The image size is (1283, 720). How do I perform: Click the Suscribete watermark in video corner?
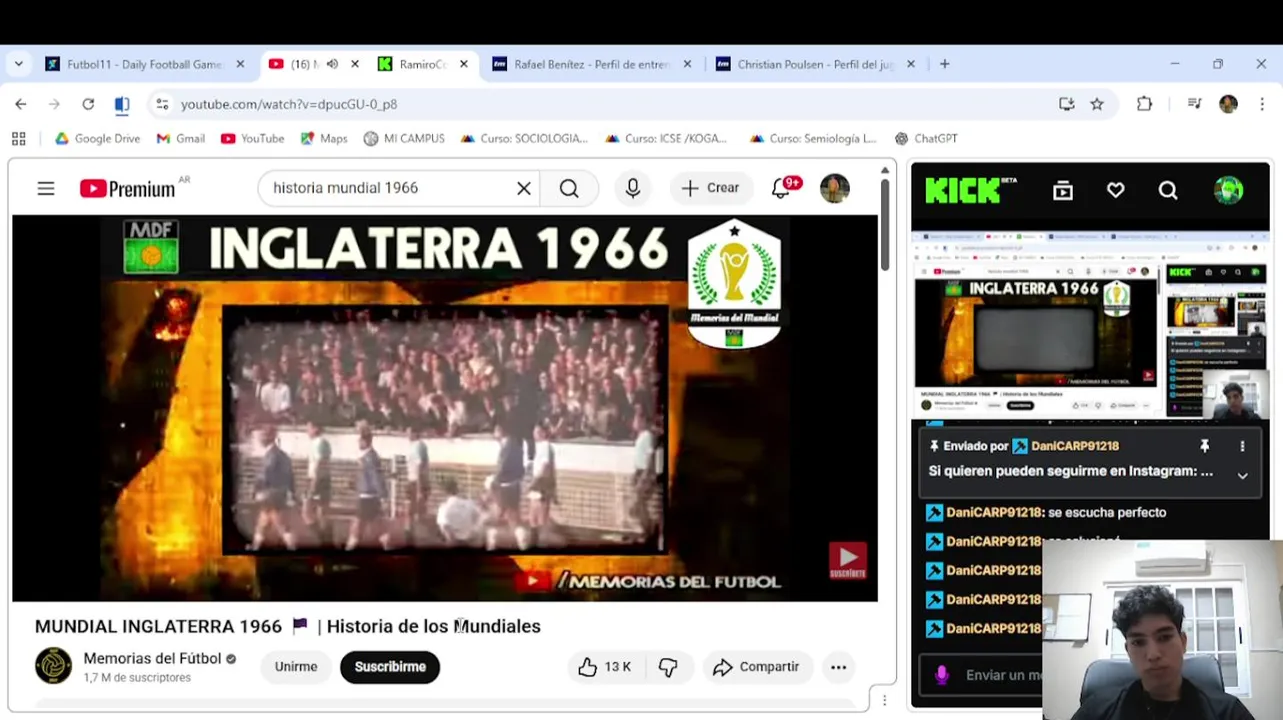coord(847,561)
